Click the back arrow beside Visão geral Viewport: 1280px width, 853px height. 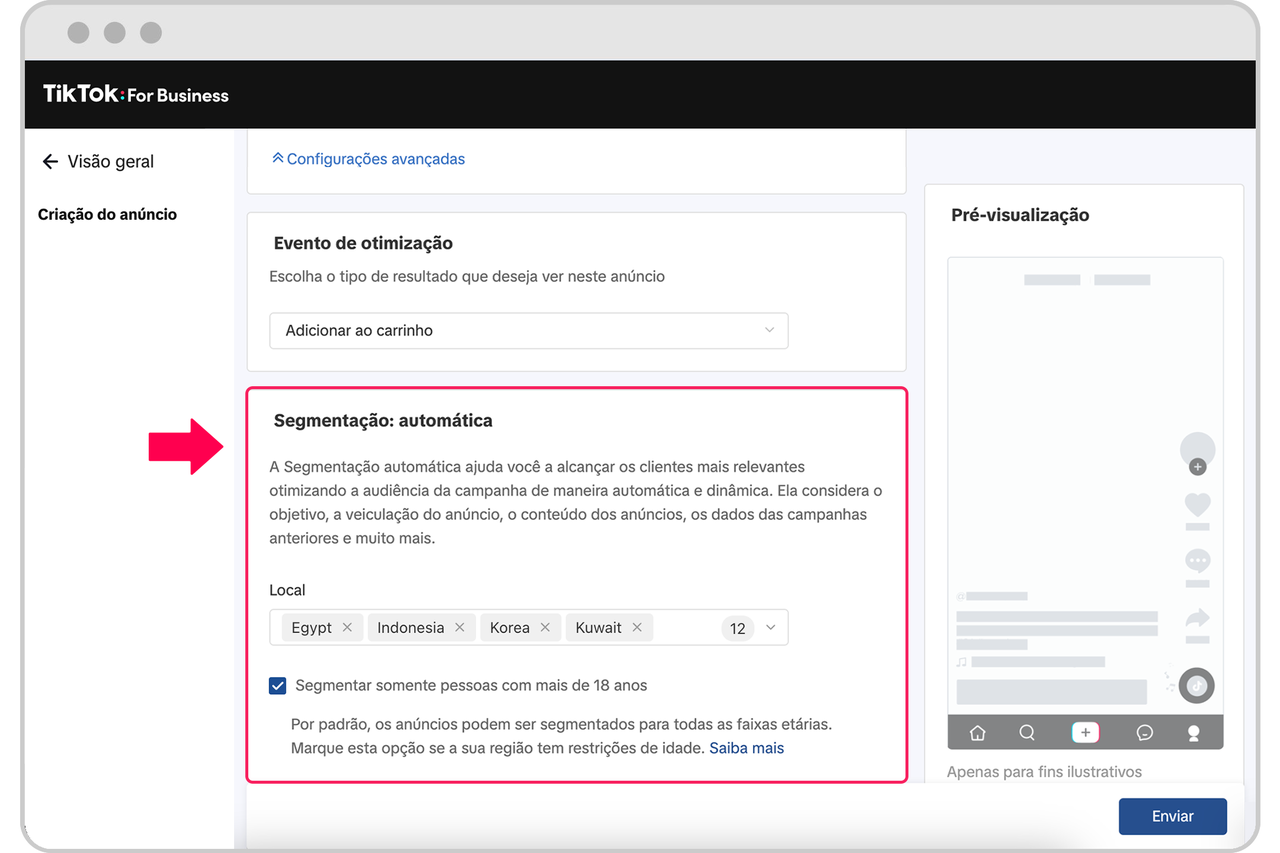(x=50, y=162)
